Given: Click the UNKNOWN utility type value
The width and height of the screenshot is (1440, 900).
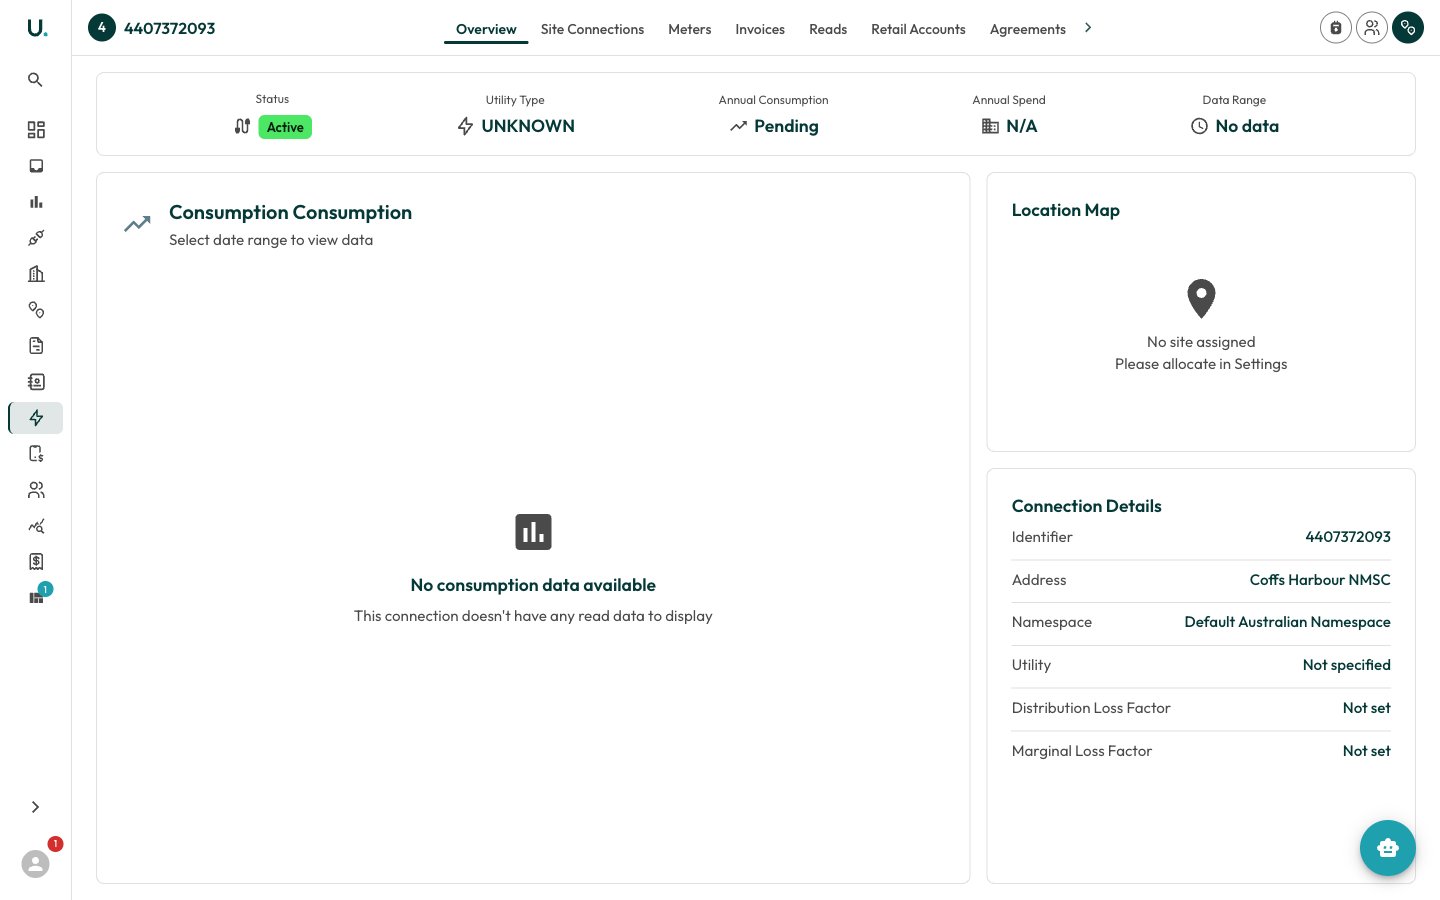Looking at the screenshot, I should pos(528,126).
